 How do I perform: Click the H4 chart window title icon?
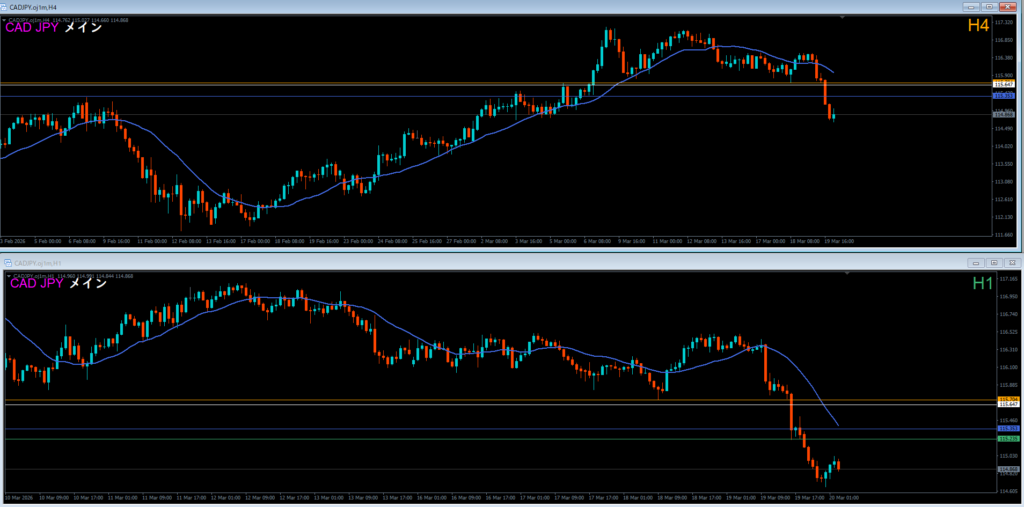5,8
